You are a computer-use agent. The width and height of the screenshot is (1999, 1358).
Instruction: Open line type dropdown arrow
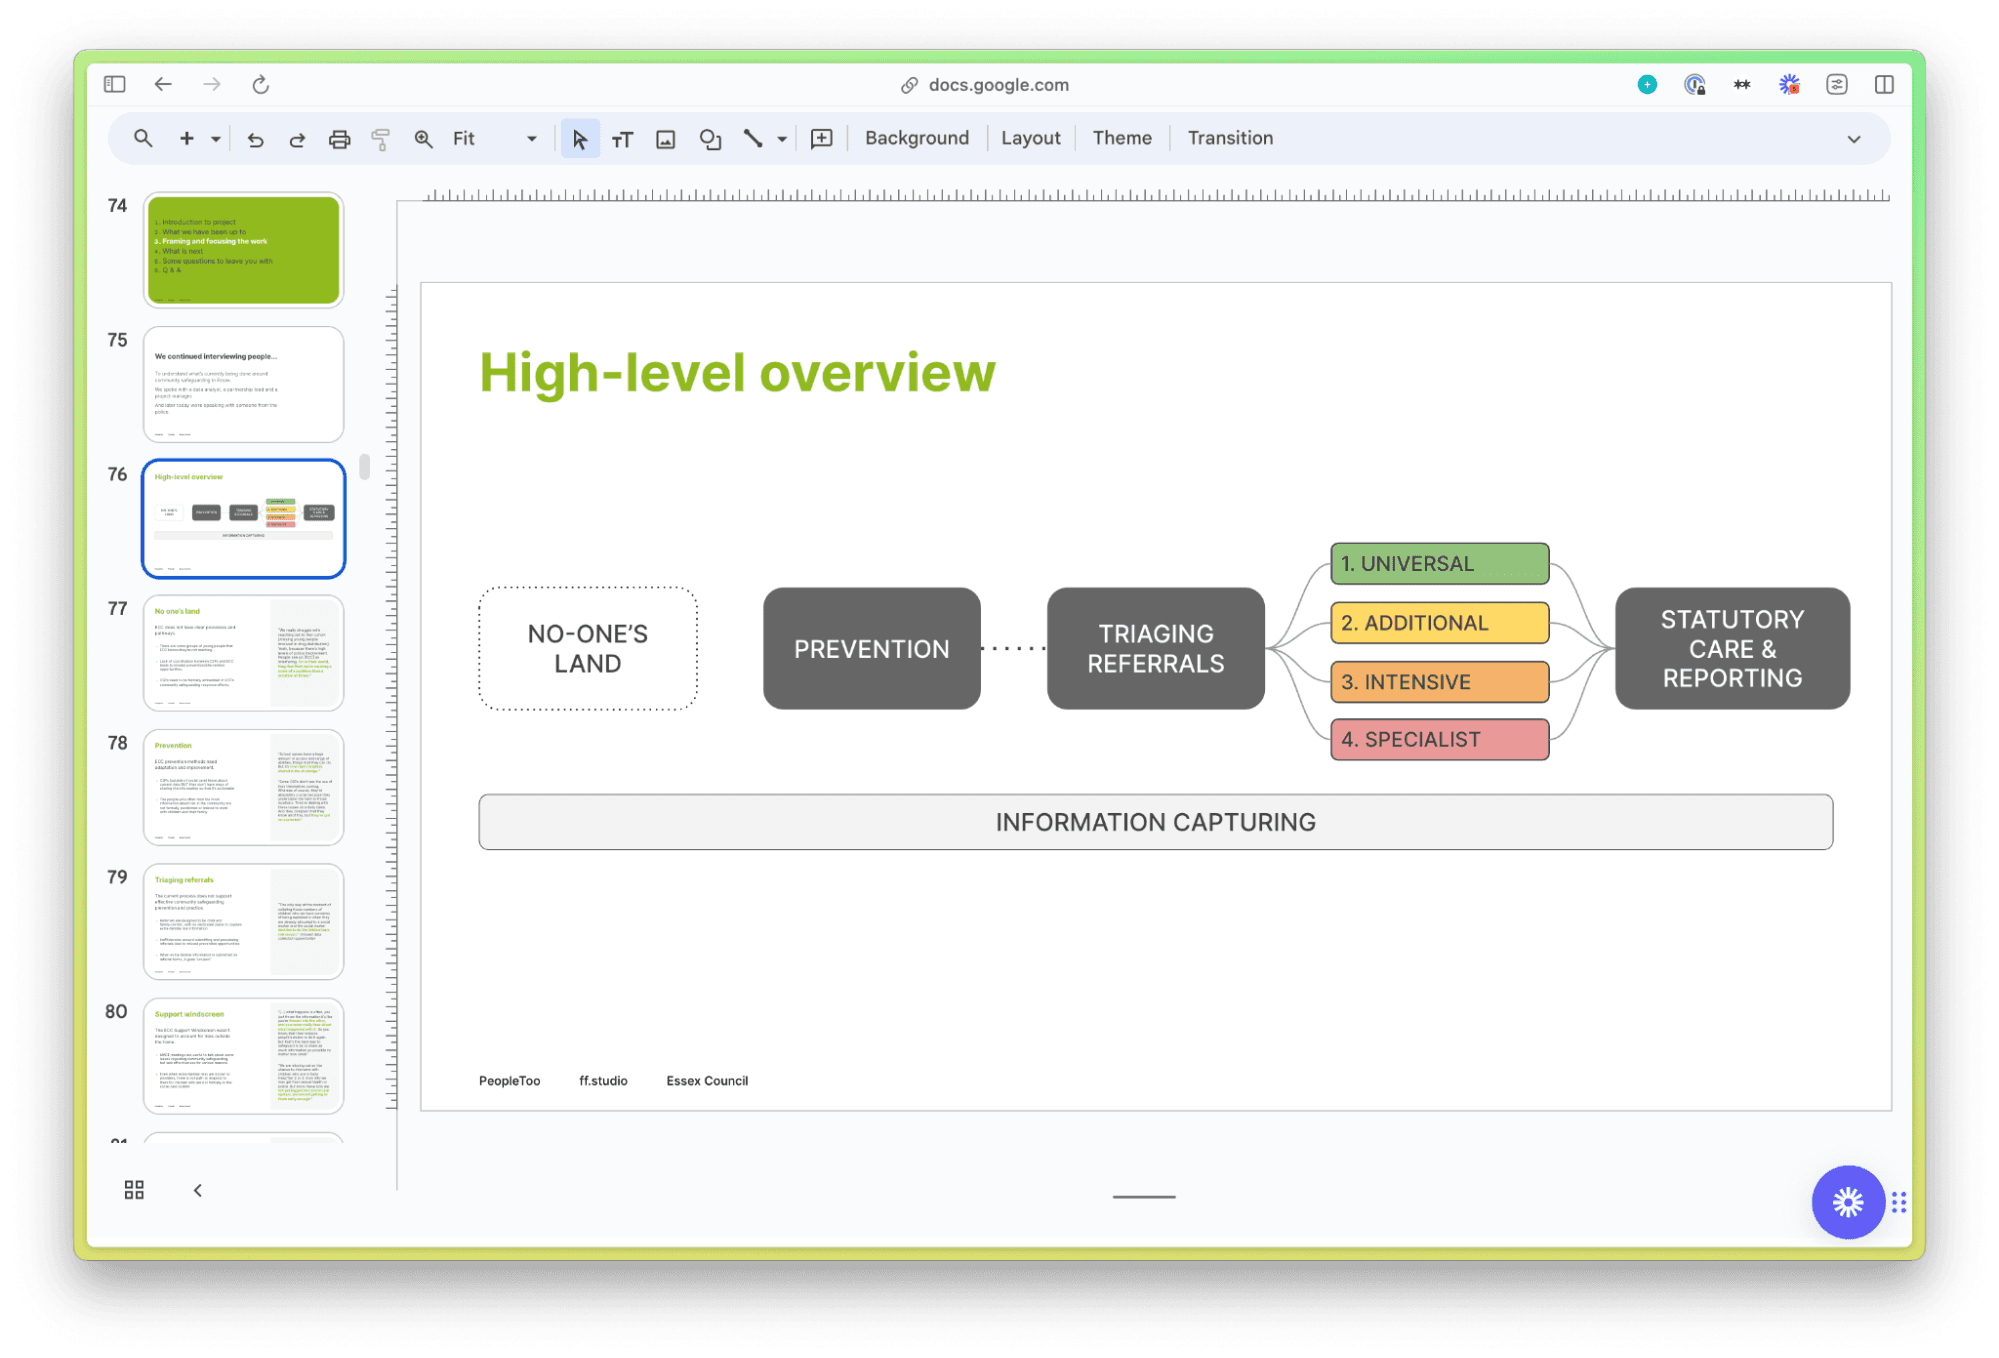pyautogui.click(x=782, y=140)
